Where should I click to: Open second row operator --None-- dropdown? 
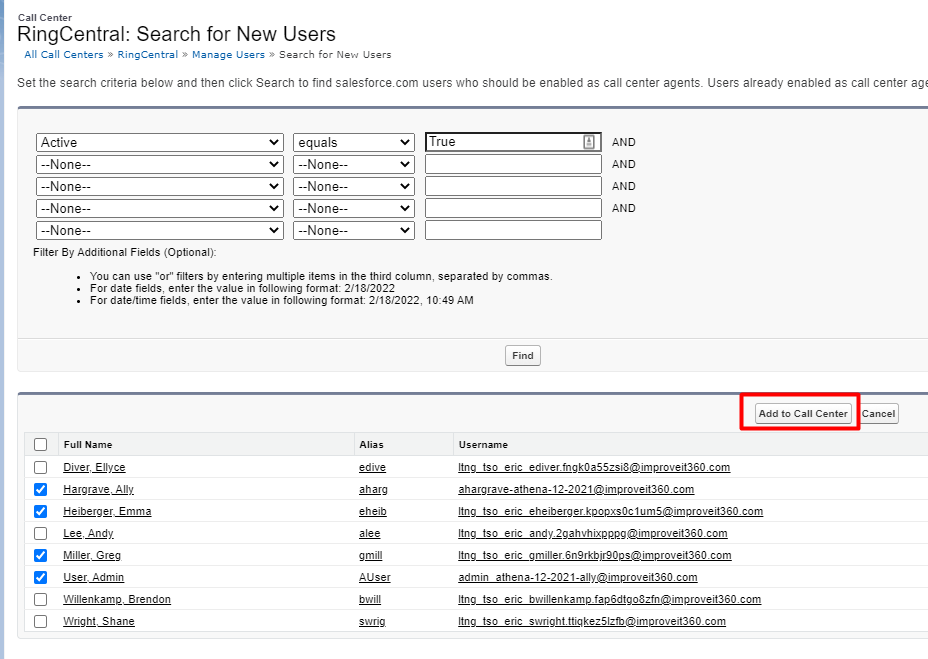point(354,165)
